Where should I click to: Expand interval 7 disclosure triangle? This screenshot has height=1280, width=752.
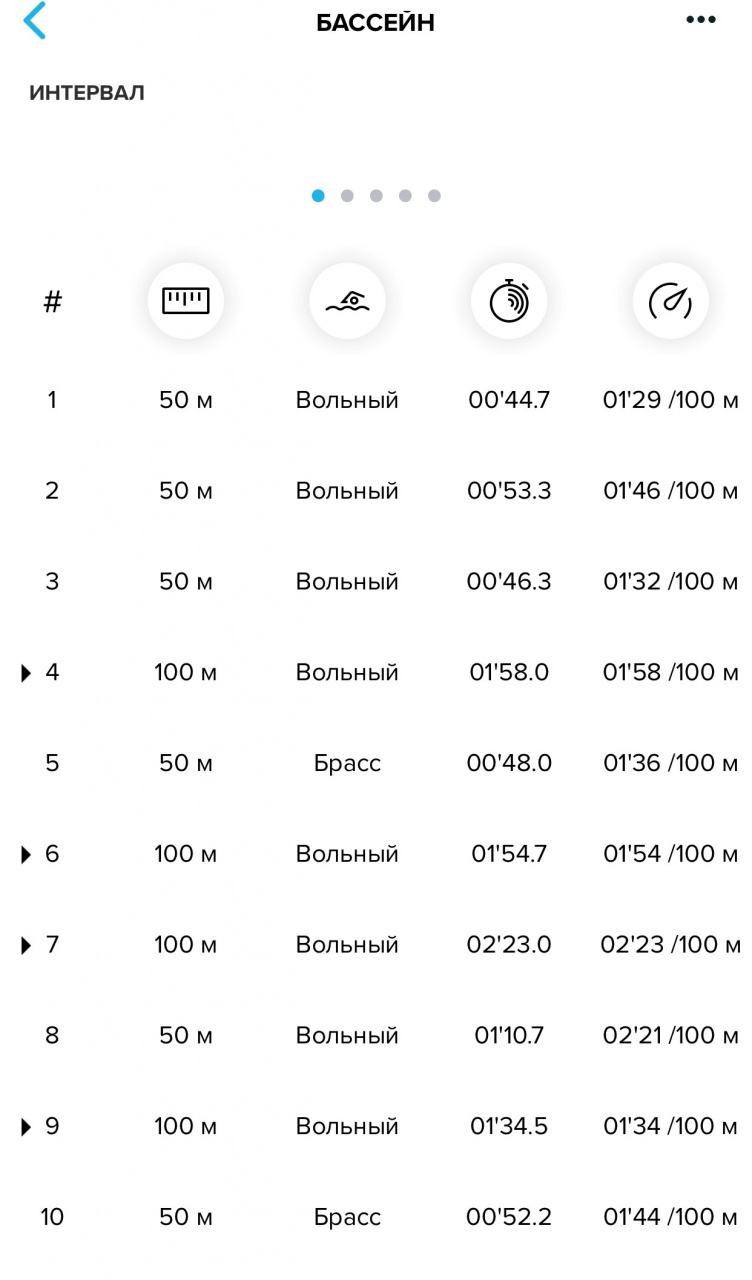27,945
